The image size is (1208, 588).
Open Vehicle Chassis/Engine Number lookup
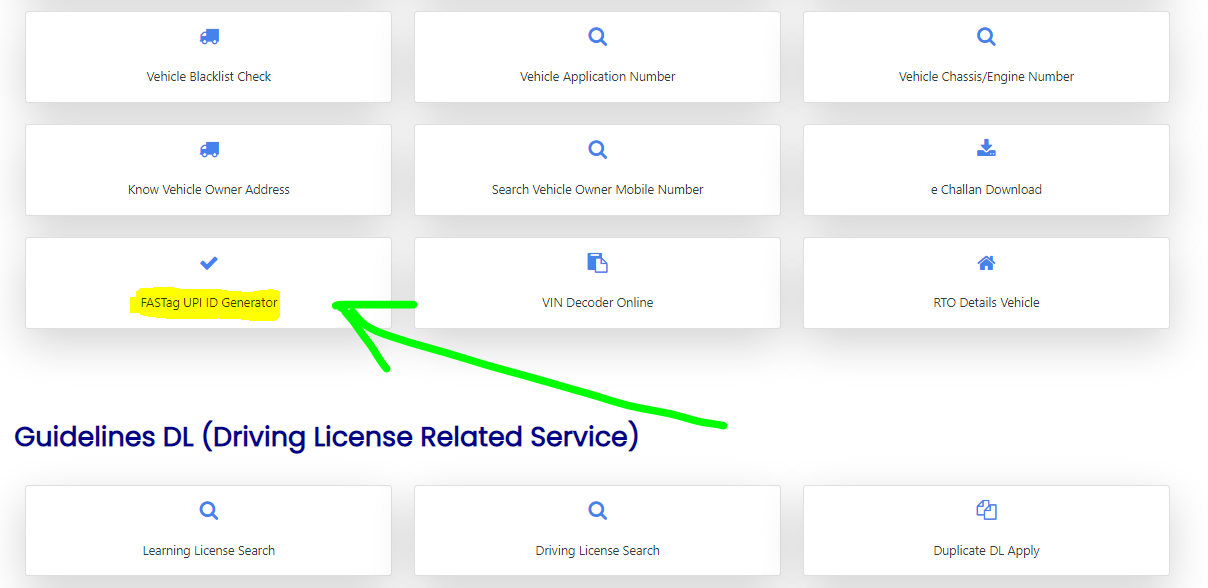pyautogui.click(x=986, y=77)
